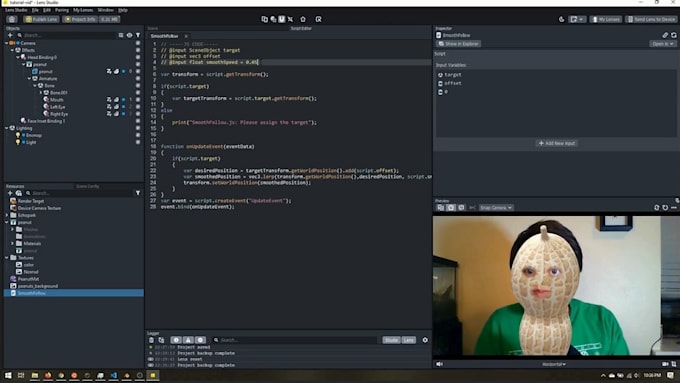Collapse the Textures folder
The width and height of the screenshot is (680, 383).
7,258
